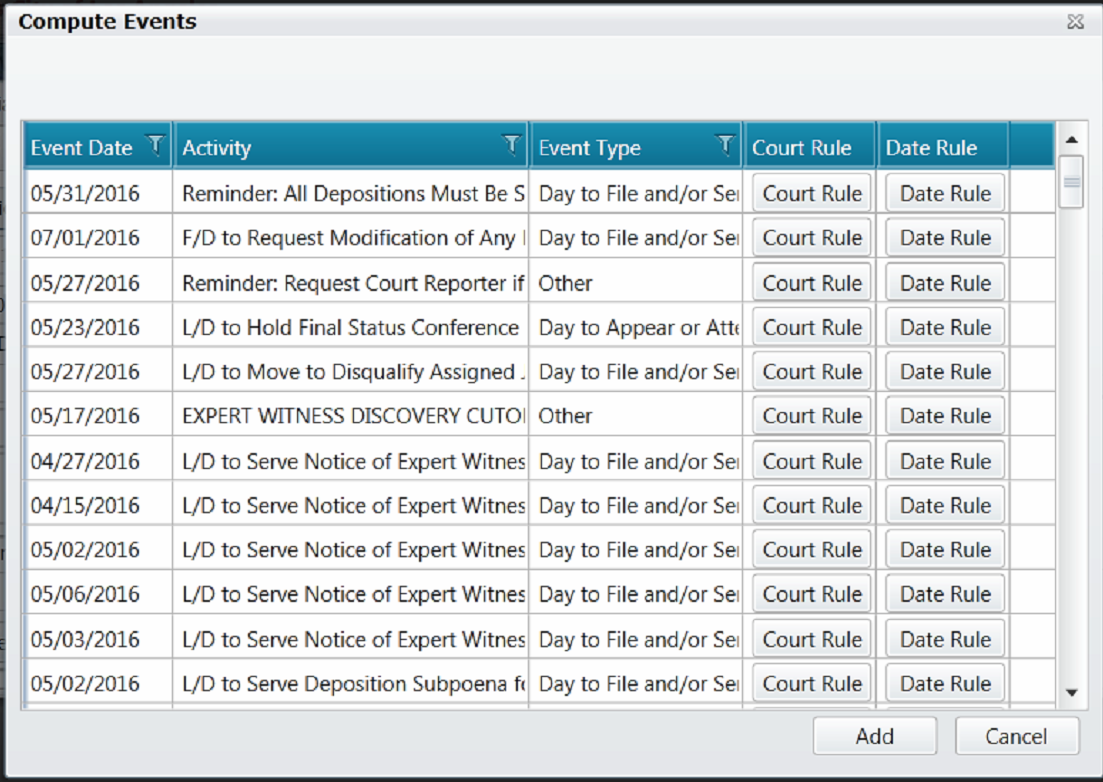The image size is (1103, 782).
Task: Open Court Rule for EXPERT WITNESS DISCOVERY CUTOFF
Action: [811, 415]
